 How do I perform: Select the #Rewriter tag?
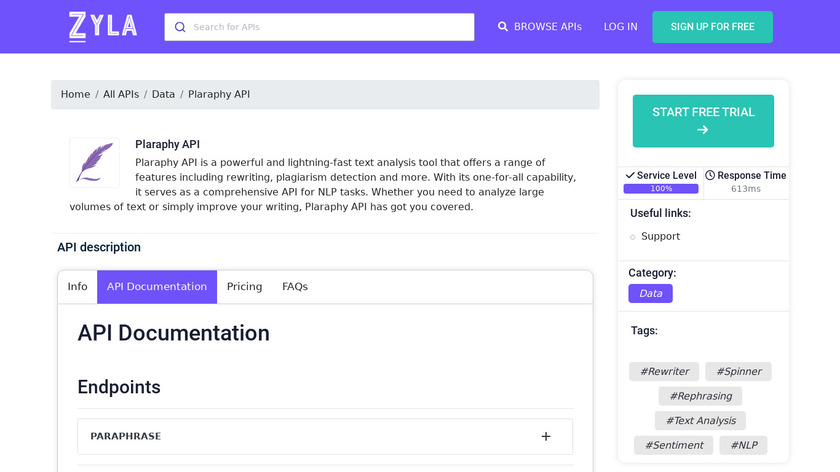point(664,372)
